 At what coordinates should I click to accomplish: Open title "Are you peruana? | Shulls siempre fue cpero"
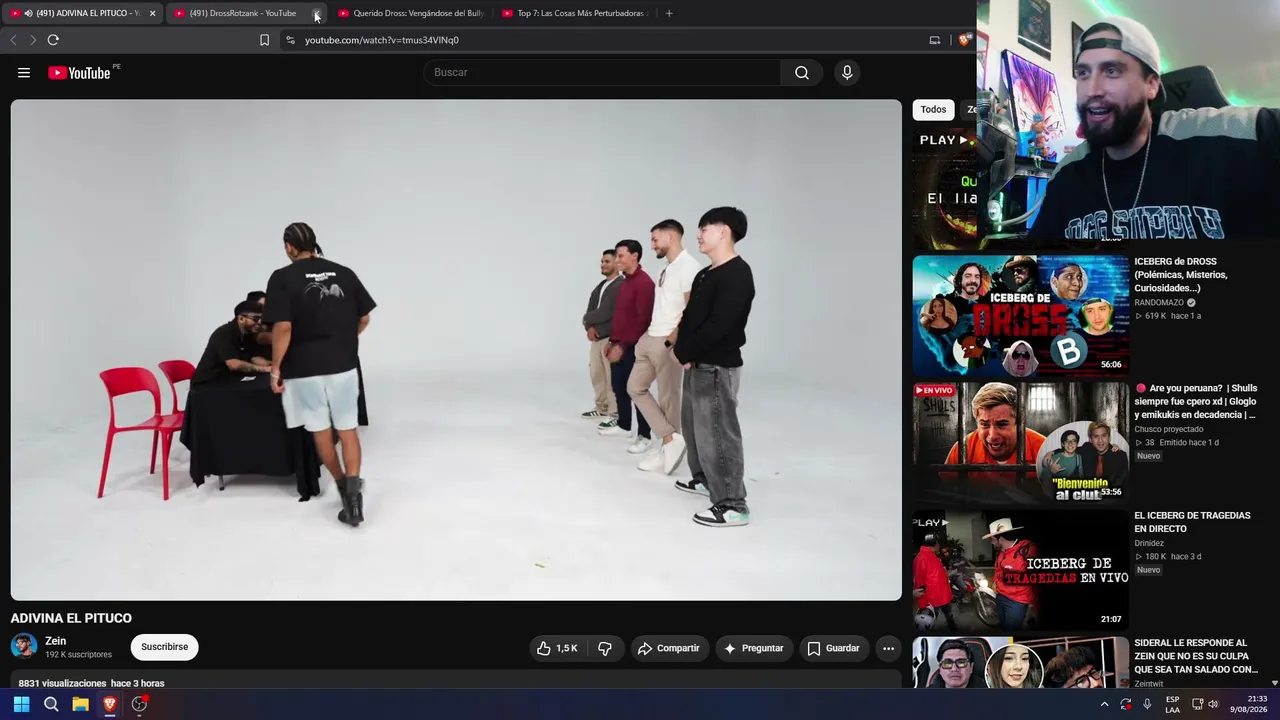1196,401
